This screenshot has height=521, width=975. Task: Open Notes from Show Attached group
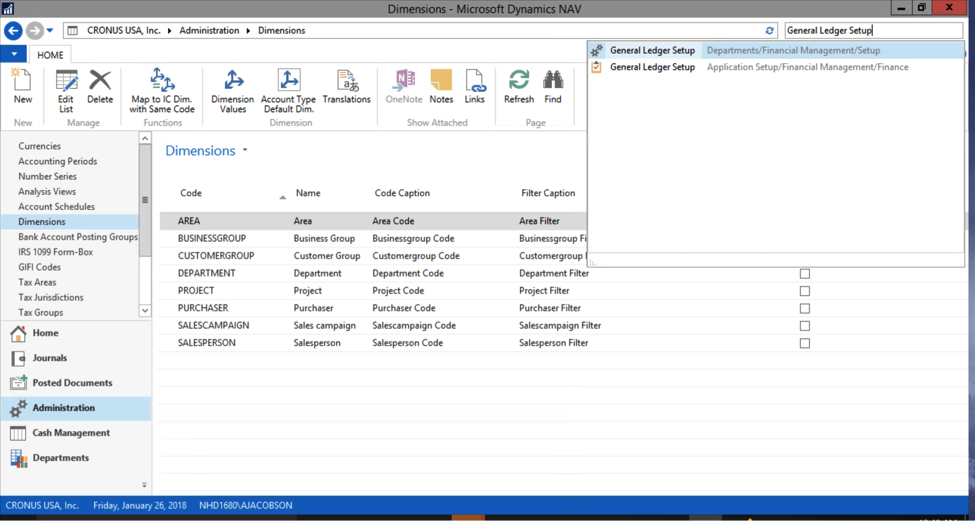(x=441, y=86)
